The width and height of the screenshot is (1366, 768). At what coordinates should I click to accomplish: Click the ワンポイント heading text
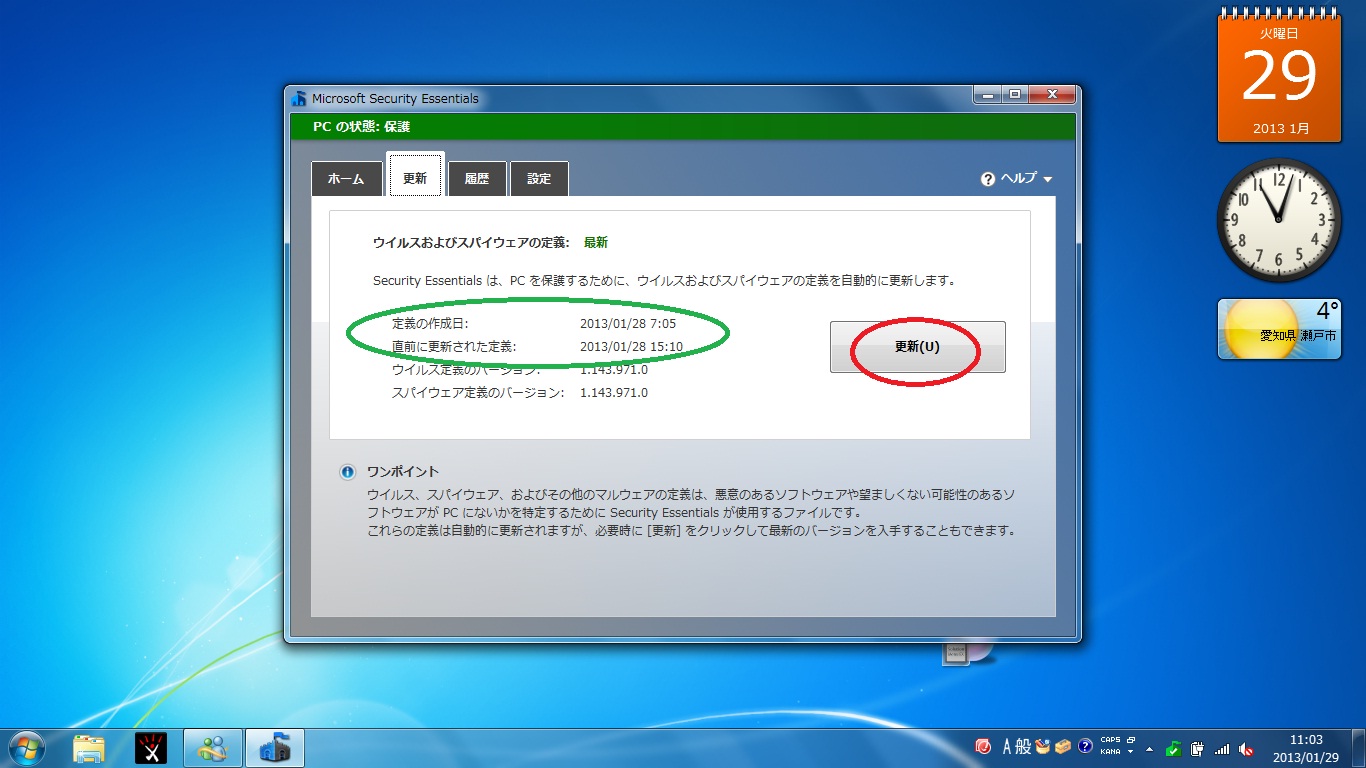point(403,472)
